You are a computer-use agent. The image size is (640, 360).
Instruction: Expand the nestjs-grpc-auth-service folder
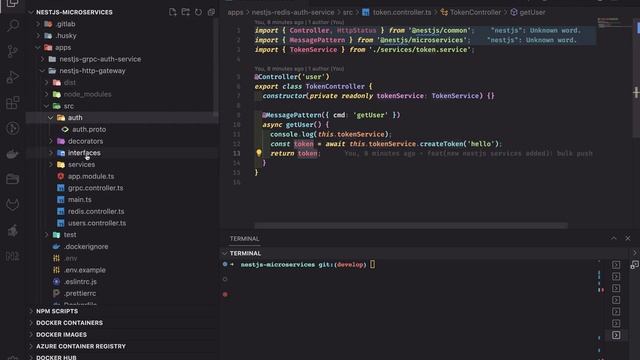(42, 59)
